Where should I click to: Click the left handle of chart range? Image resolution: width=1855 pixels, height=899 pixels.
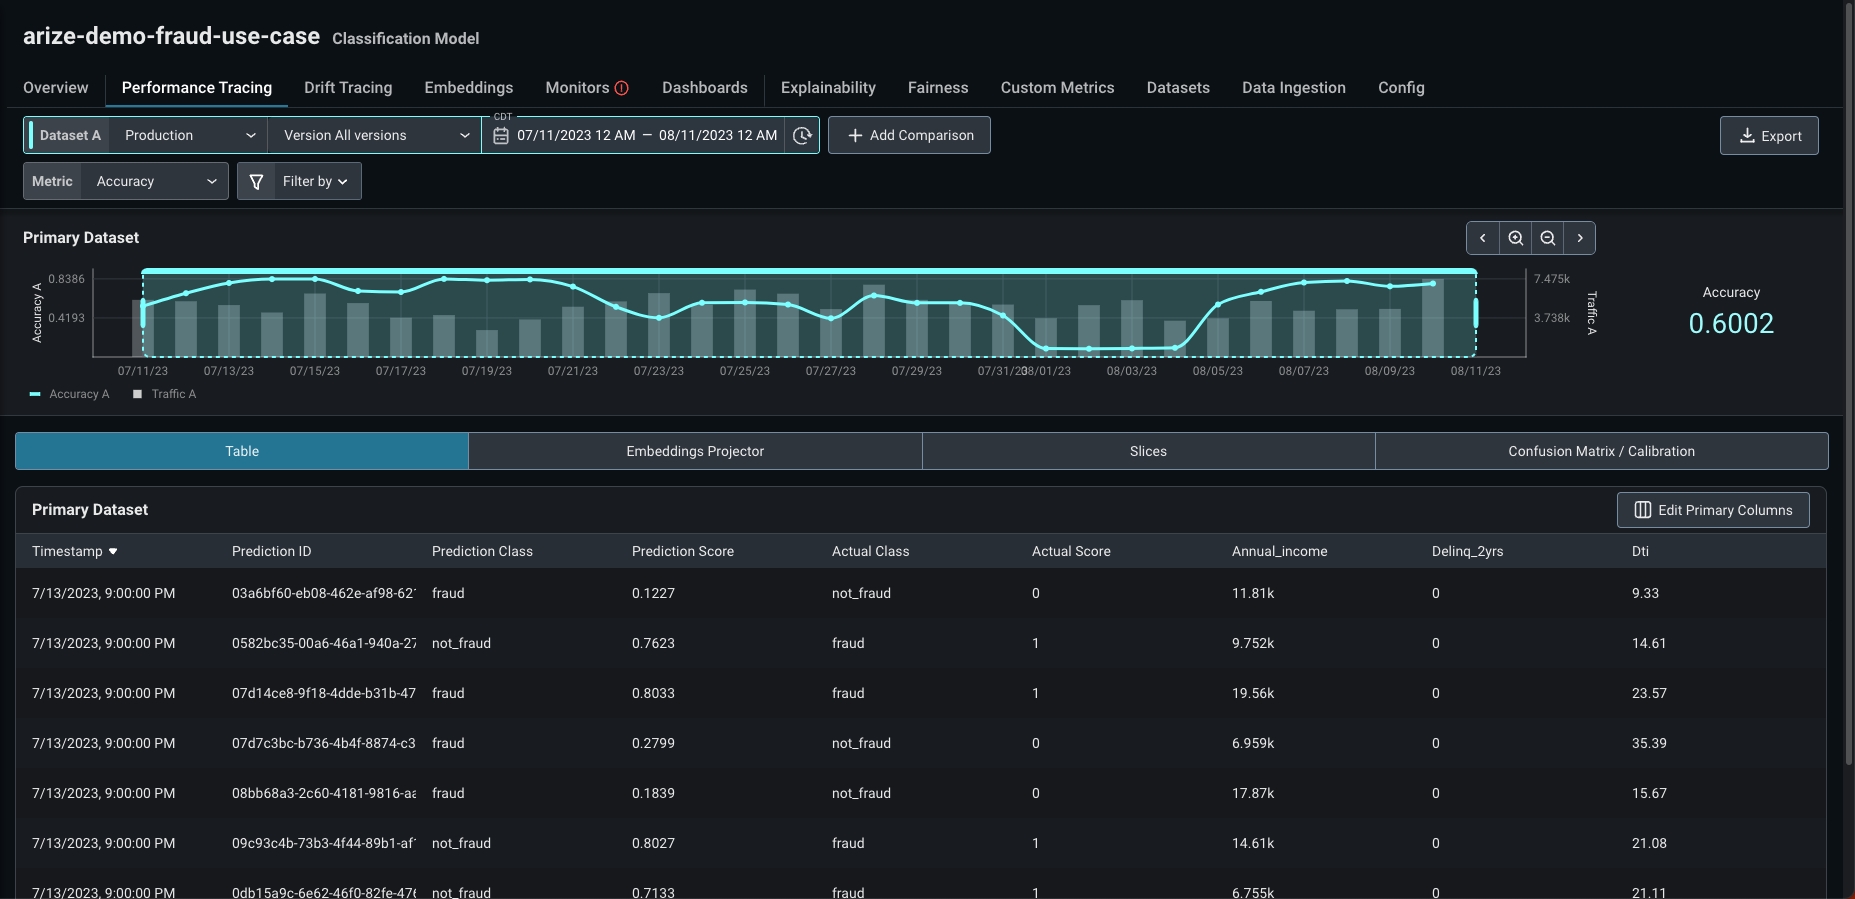(144, 313)
